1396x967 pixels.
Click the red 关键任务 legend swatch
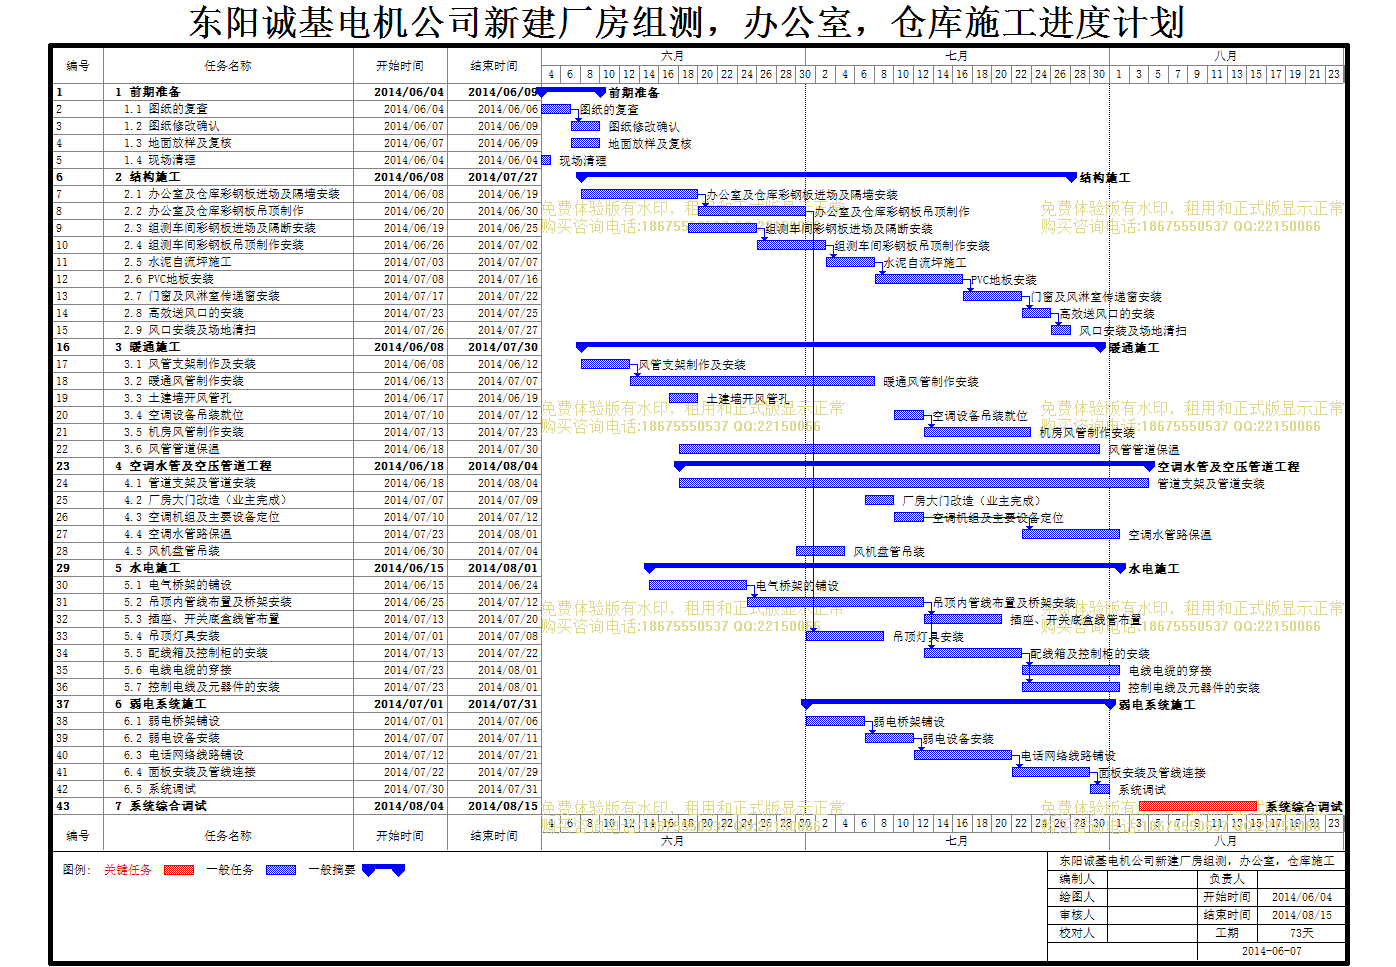(x=179, y=870)
